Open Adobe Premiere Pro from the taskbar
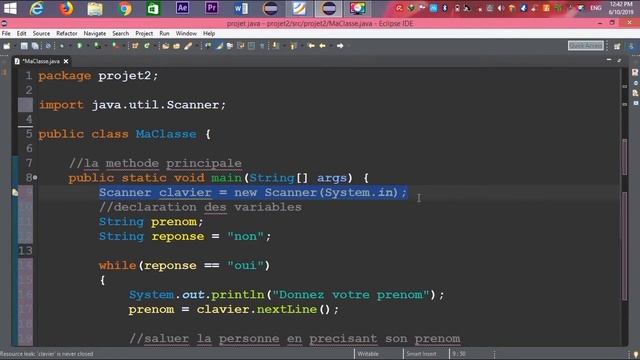Screen dimensions: 640x360 pyautogui.click(x=211, y=8)
